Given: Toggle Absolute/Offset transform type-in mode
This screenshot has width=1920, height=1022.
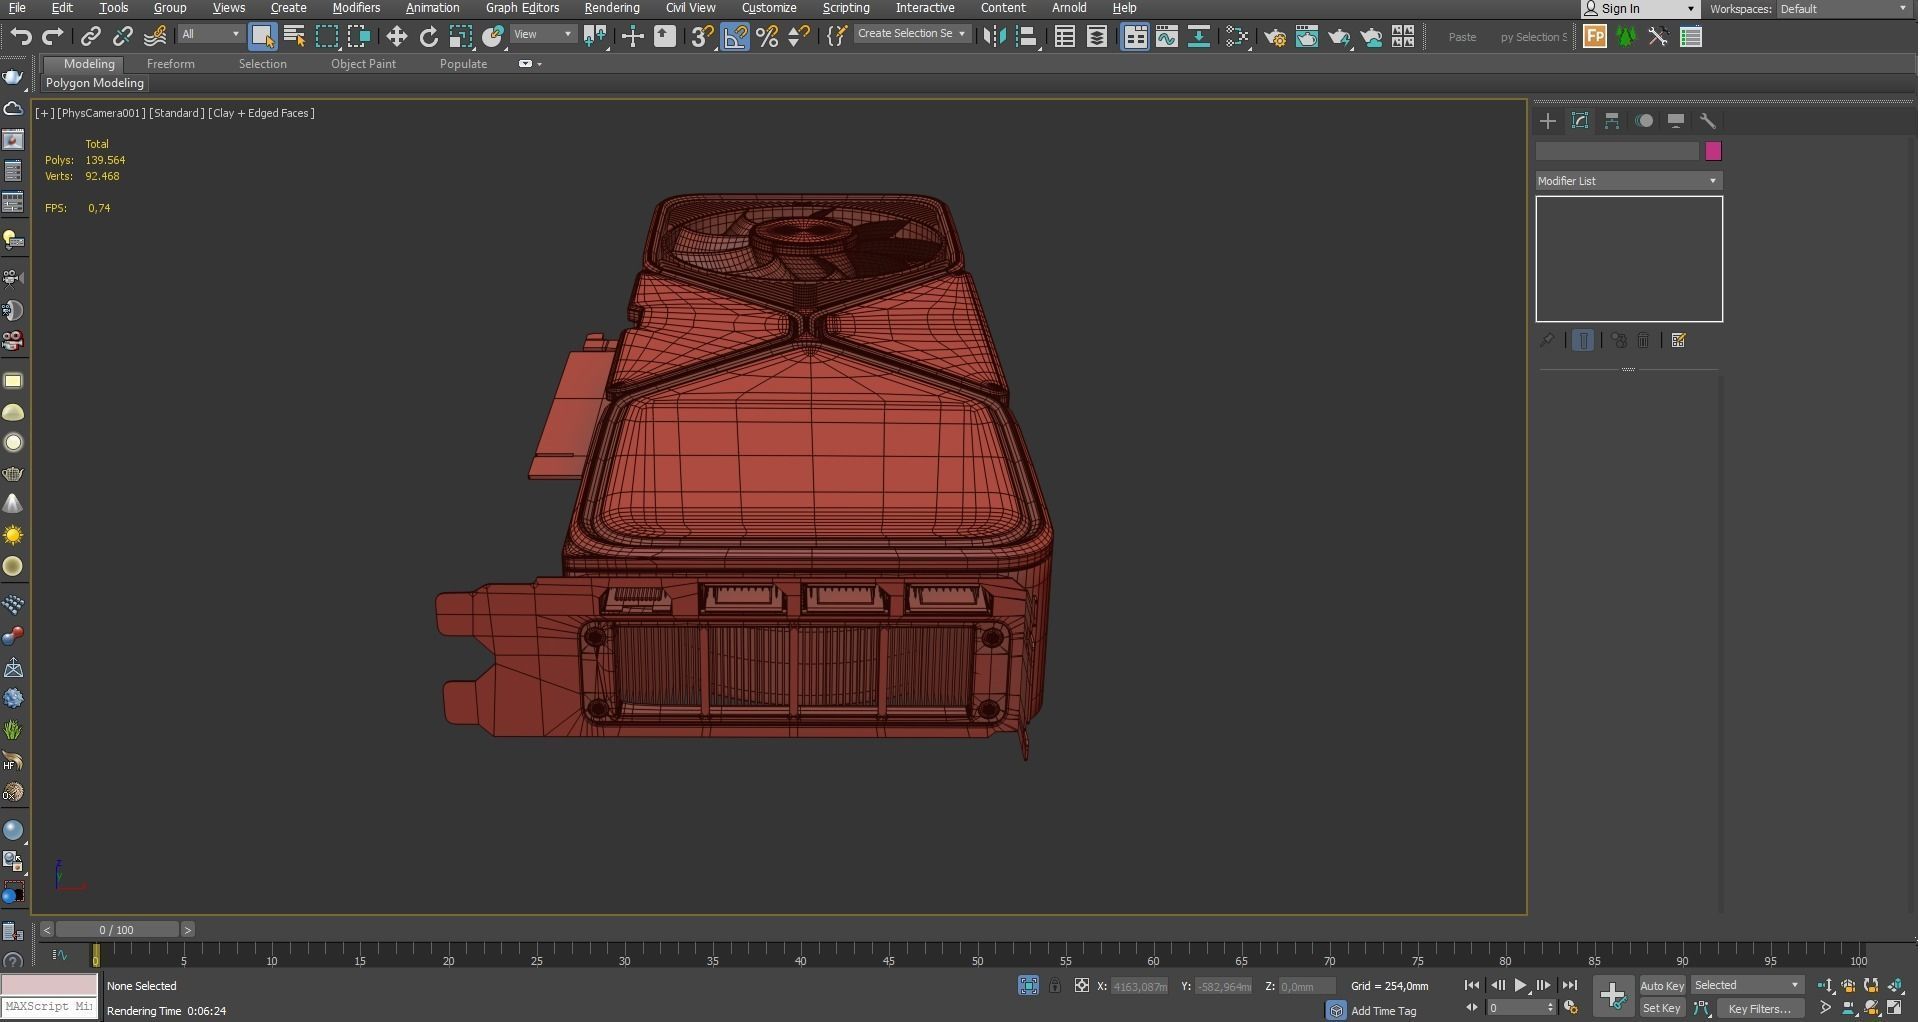Looking at the screenshot, I should coord(1081,986).
